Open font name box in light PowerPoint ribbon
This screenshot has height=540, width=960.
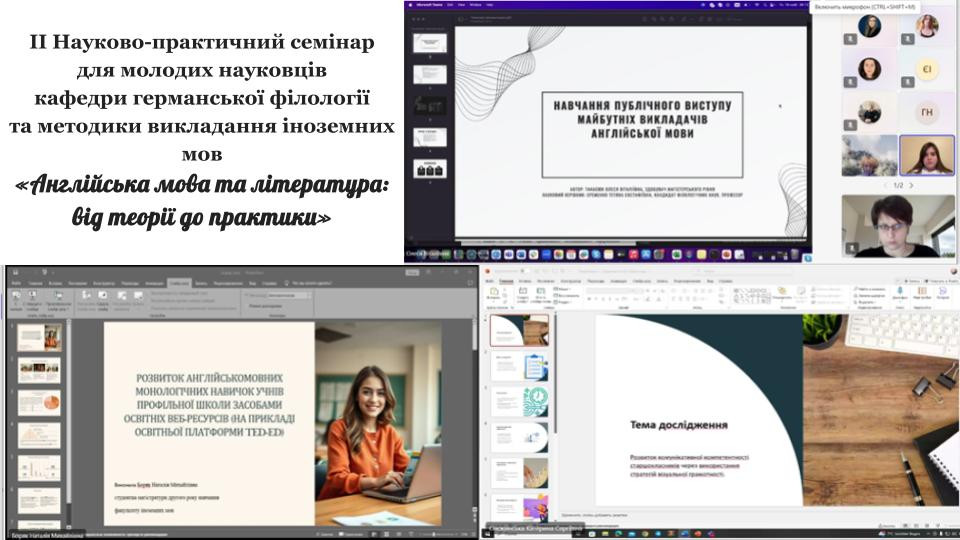615,291
